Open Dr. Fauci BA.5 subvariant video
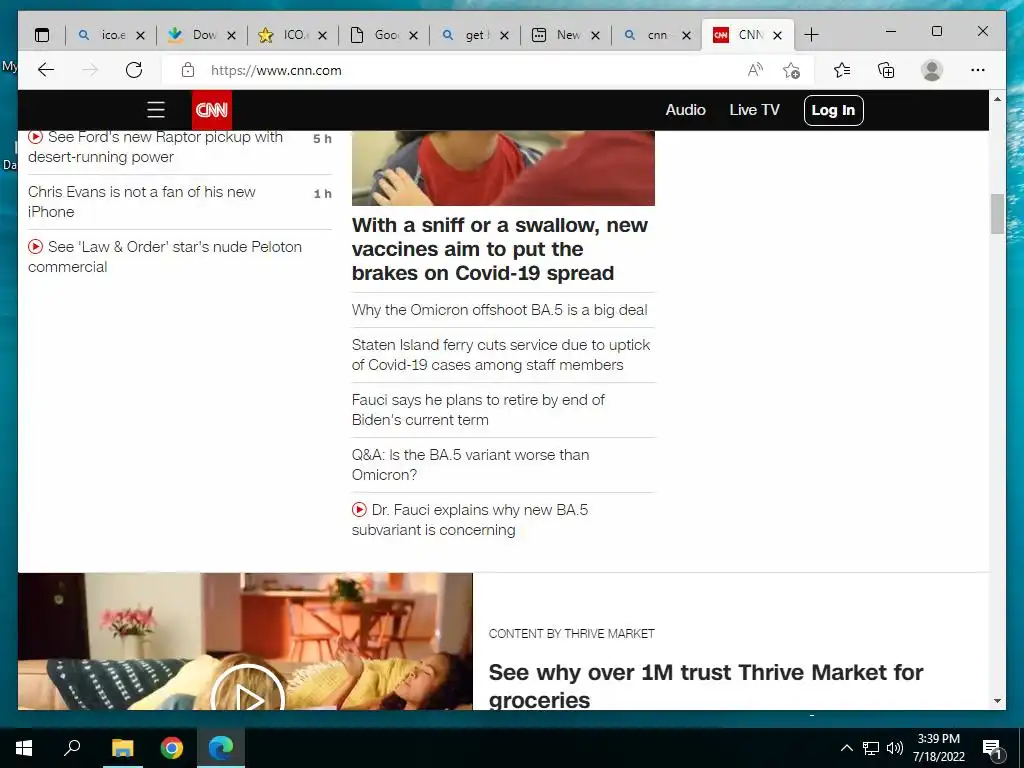The height and width of the screenshot is (768, 1024). [x=470, y=519]
